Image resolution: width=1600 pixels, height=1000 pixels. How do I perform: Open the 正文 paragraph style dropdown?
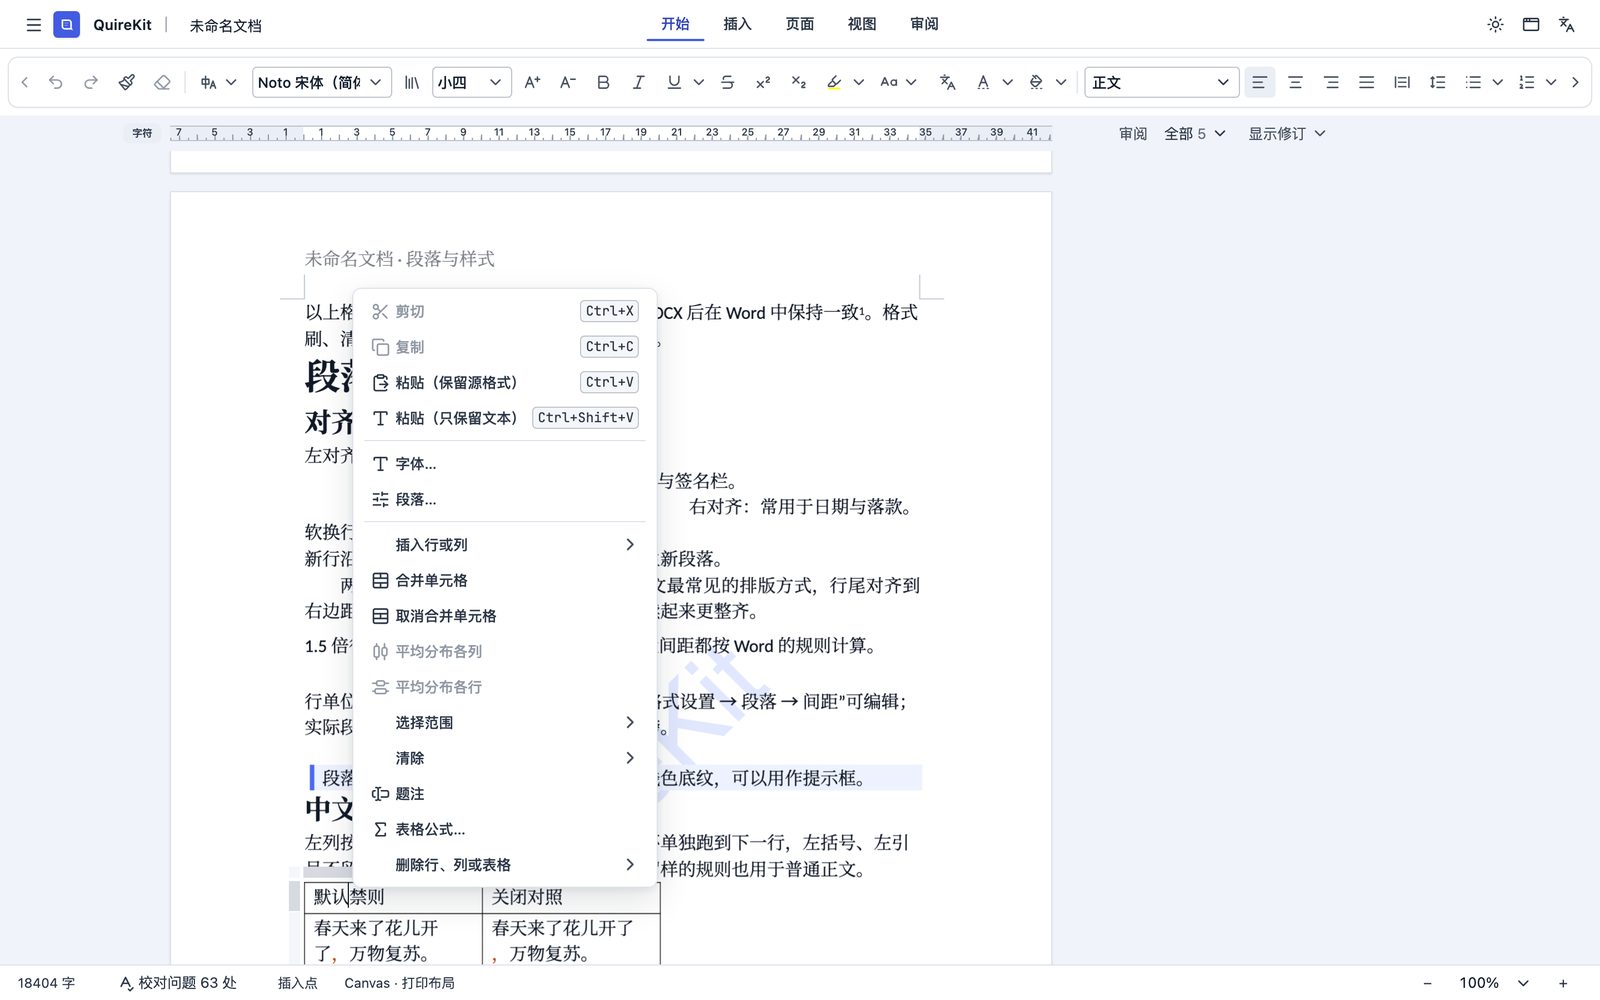point(1162,82)
